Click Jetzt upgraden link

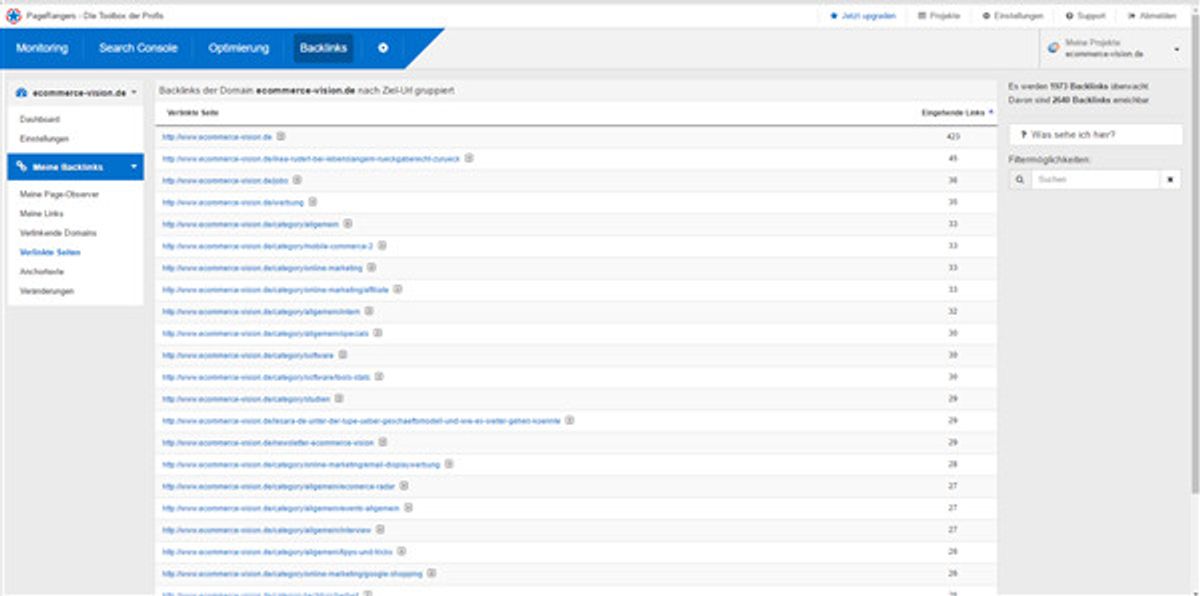863,16
